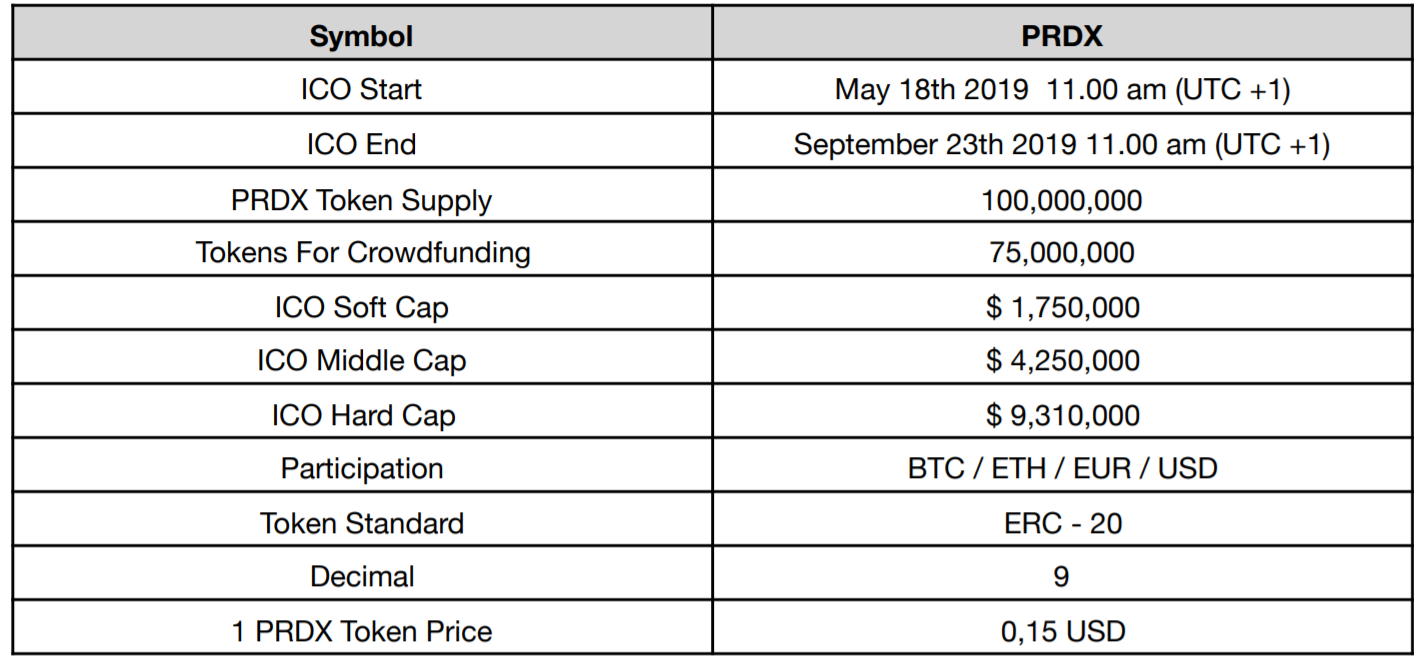Select the September 23rd 2019 end date
This screenshot has height=670, width=1426.
[1062, 144]
